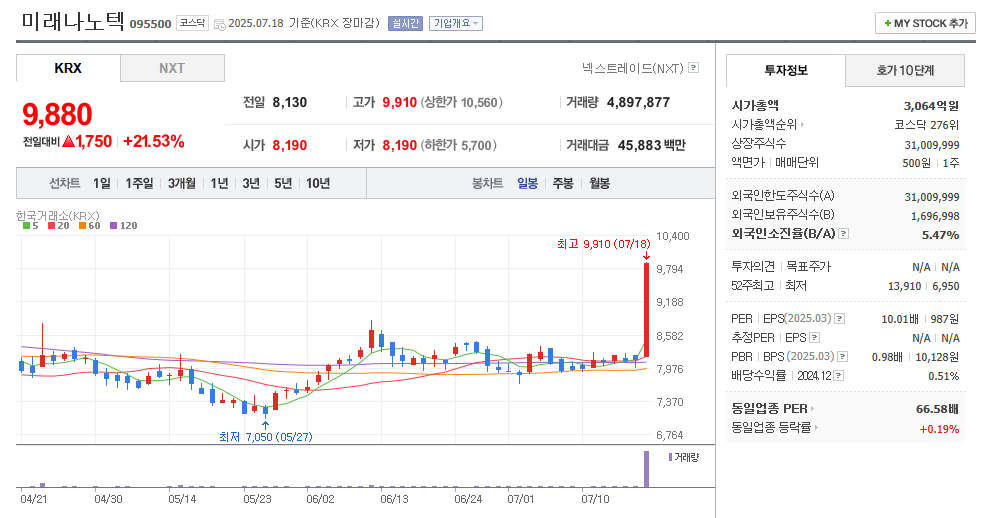The image size is (987, 518).
Task: Click help icon beside 배당수익률 2024.12
Action: click(838, 376)
